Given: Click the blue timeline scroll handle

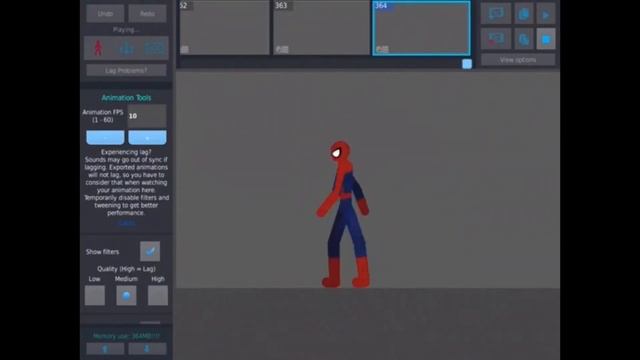Looking at the screenshot, I should click(467, 64).
